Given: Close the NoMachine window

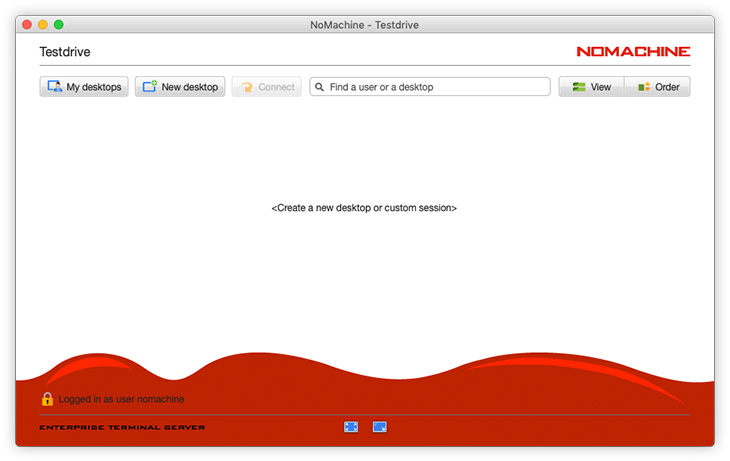Looking at the screenshot, I should 27,24.
